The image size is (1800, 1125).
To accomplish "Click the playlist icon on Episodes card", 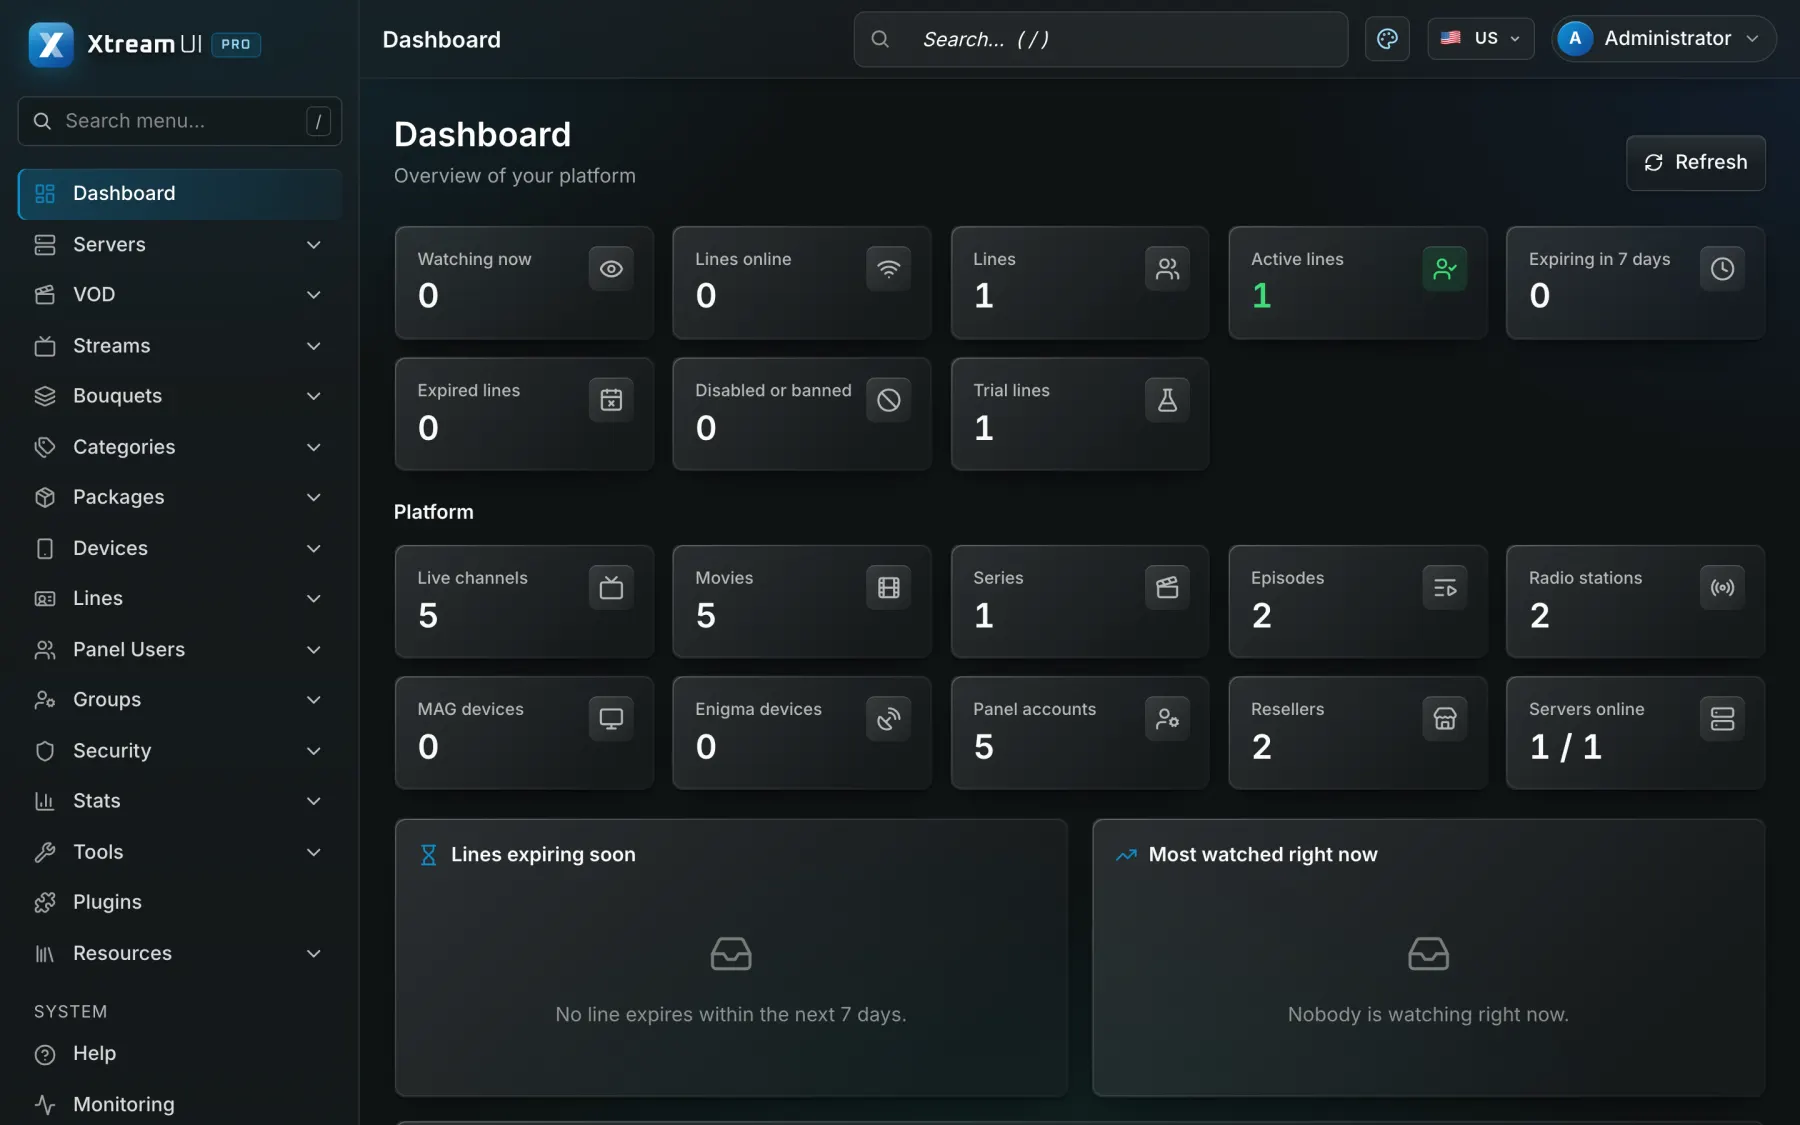I will 1445,588.
